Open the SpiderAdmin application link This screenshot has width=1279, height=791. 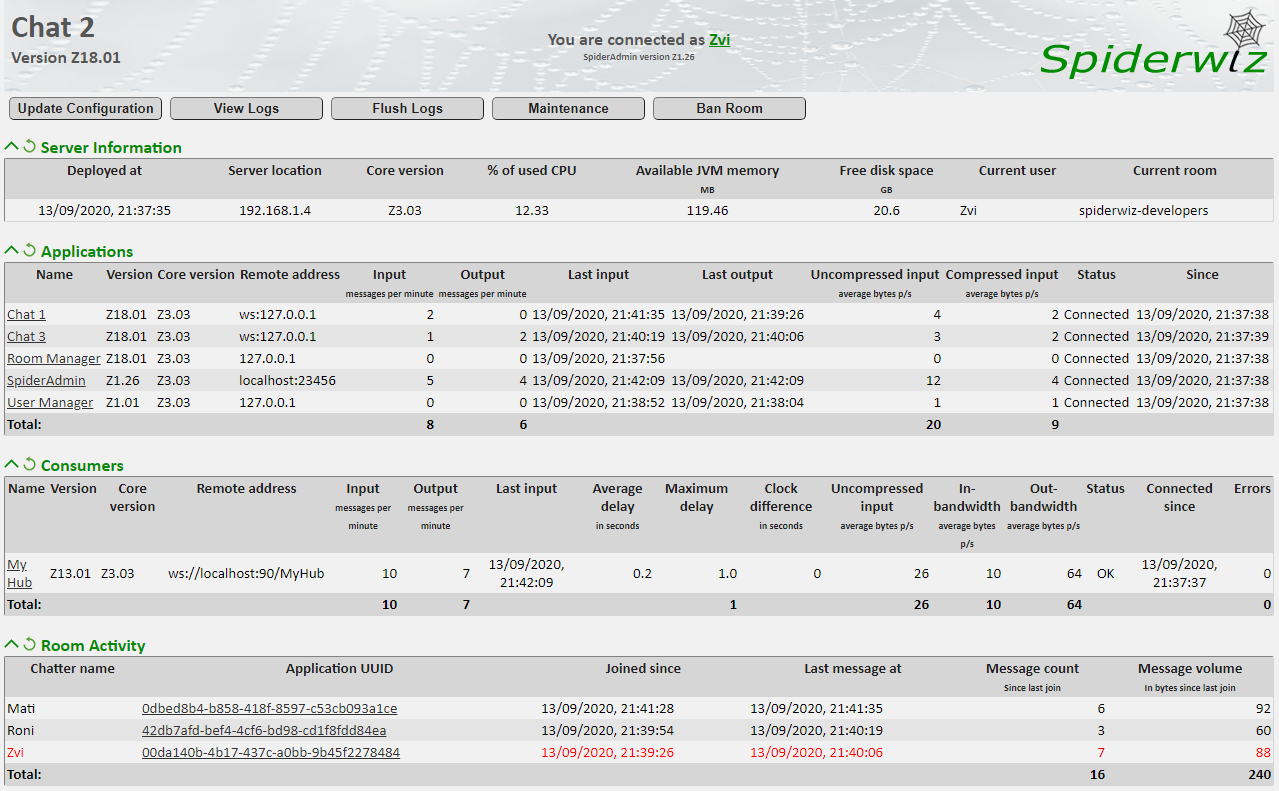click(46, 380)
